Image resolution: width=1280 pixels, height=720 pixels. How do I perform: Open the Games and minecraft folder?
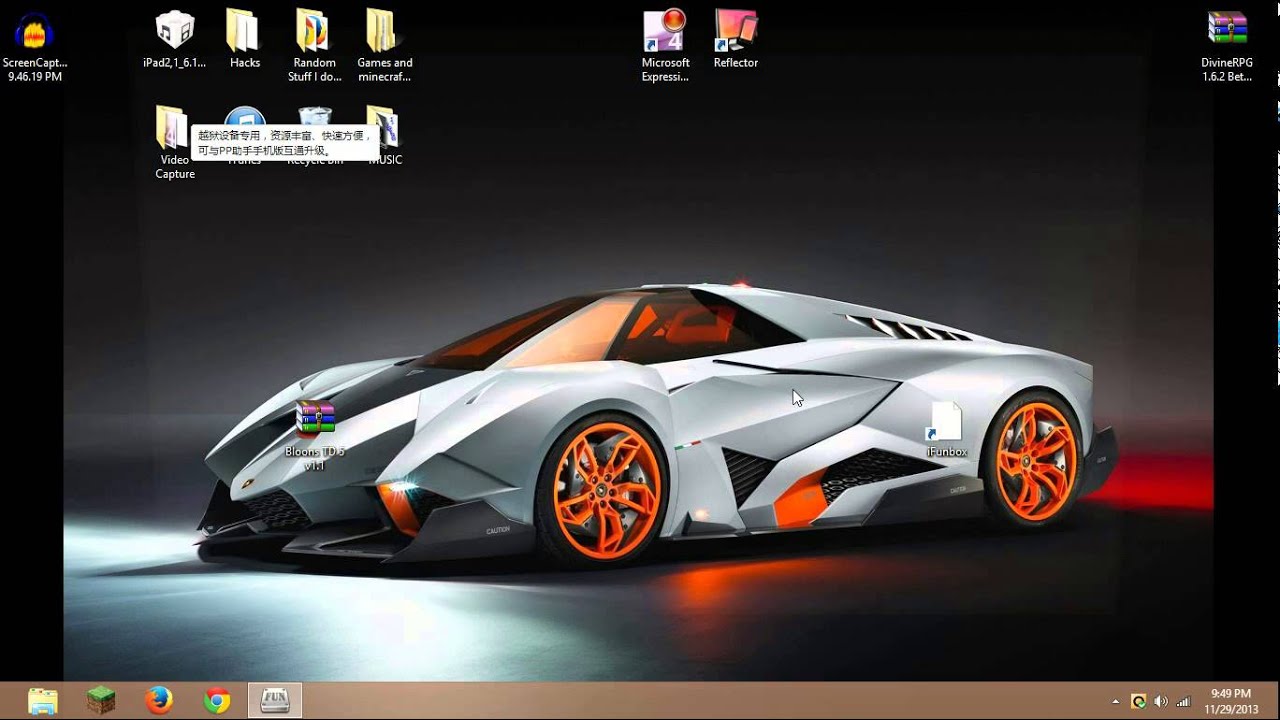click(384, 33)
